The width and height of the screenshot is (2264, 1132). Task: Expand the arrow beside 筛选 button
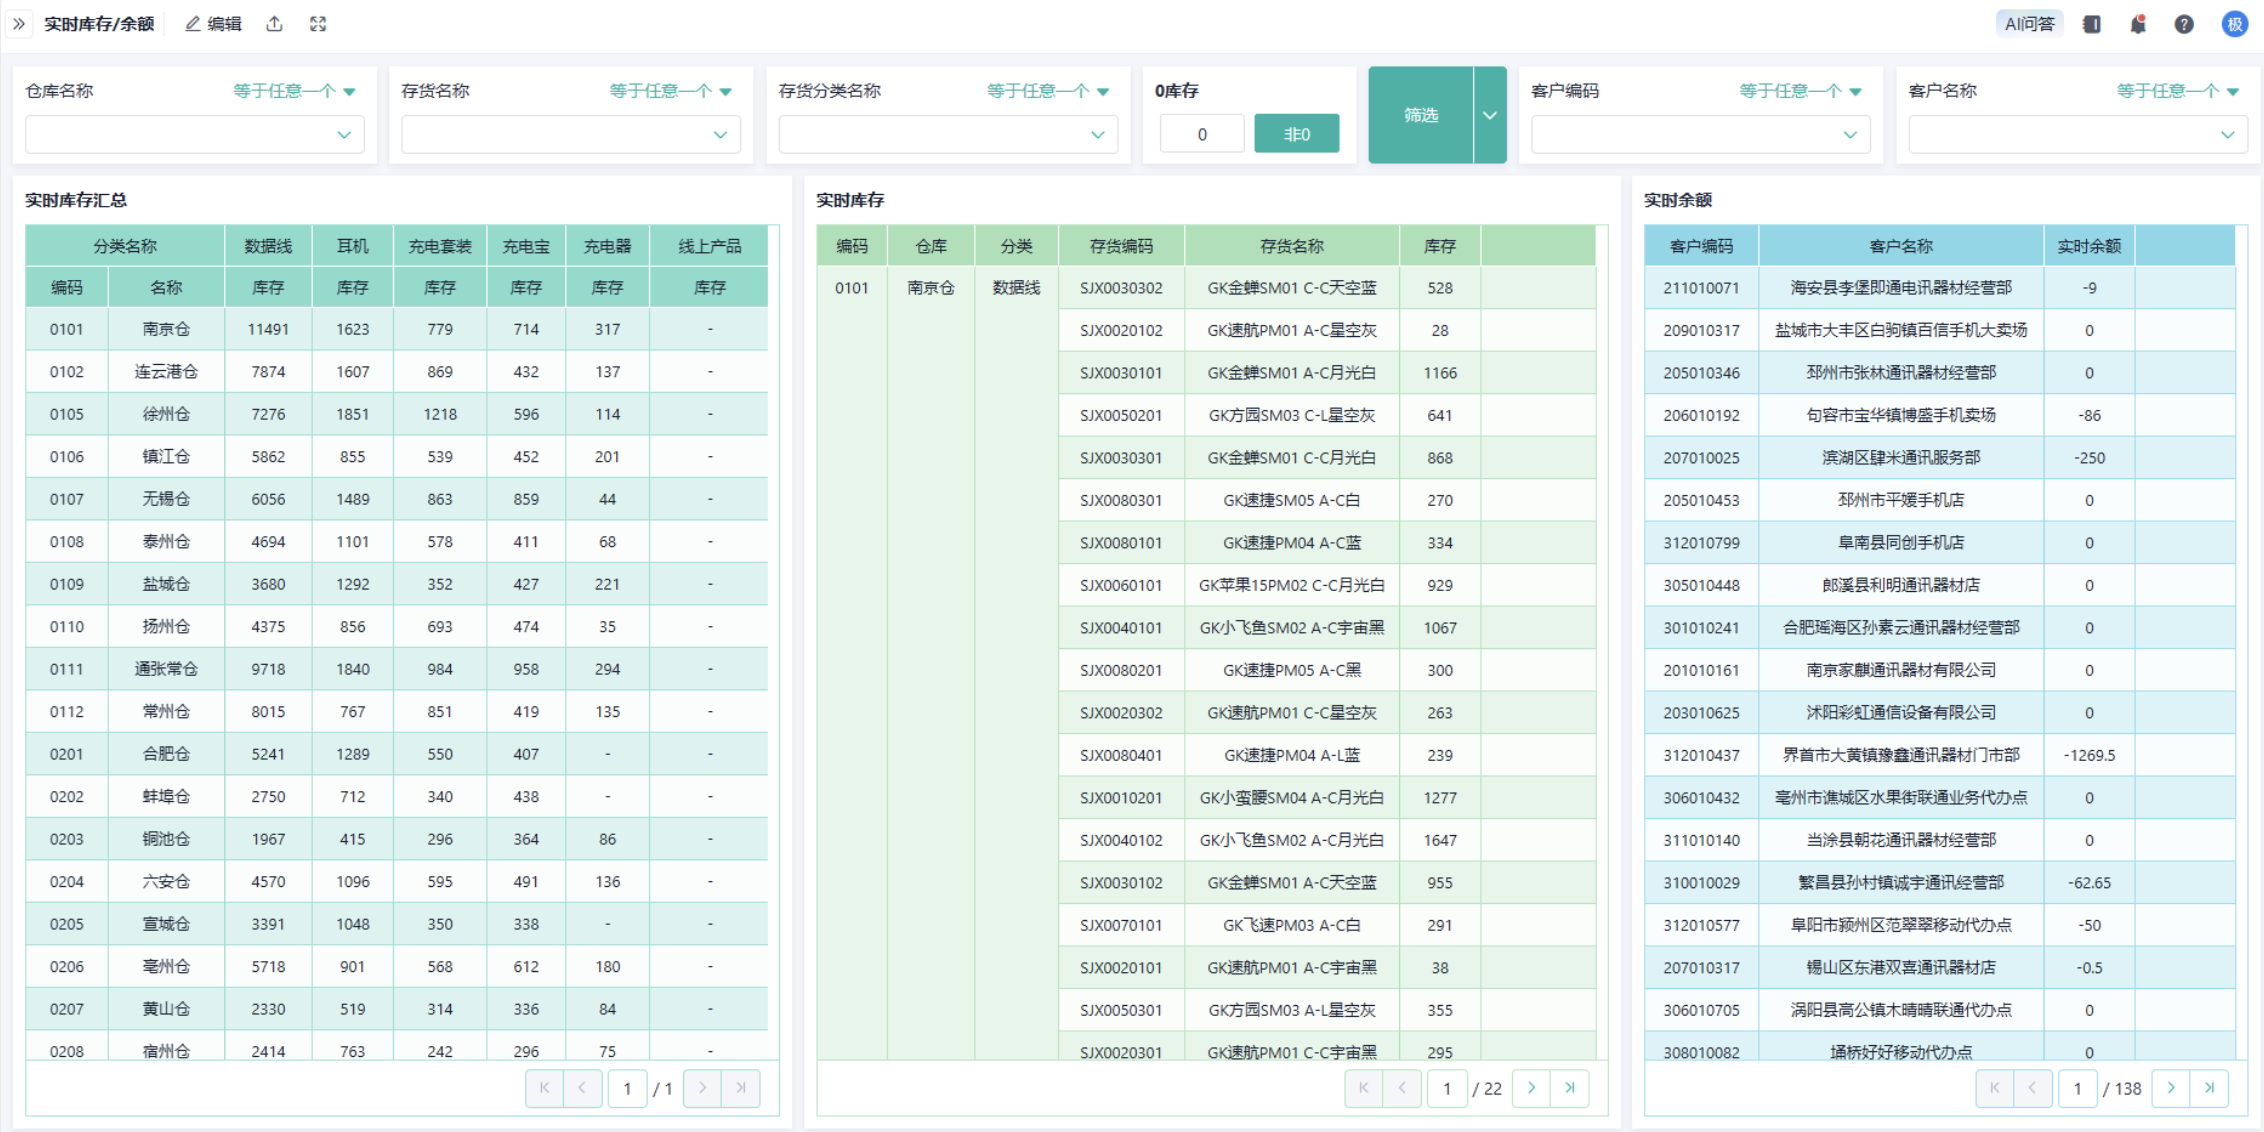(1490, 115)
